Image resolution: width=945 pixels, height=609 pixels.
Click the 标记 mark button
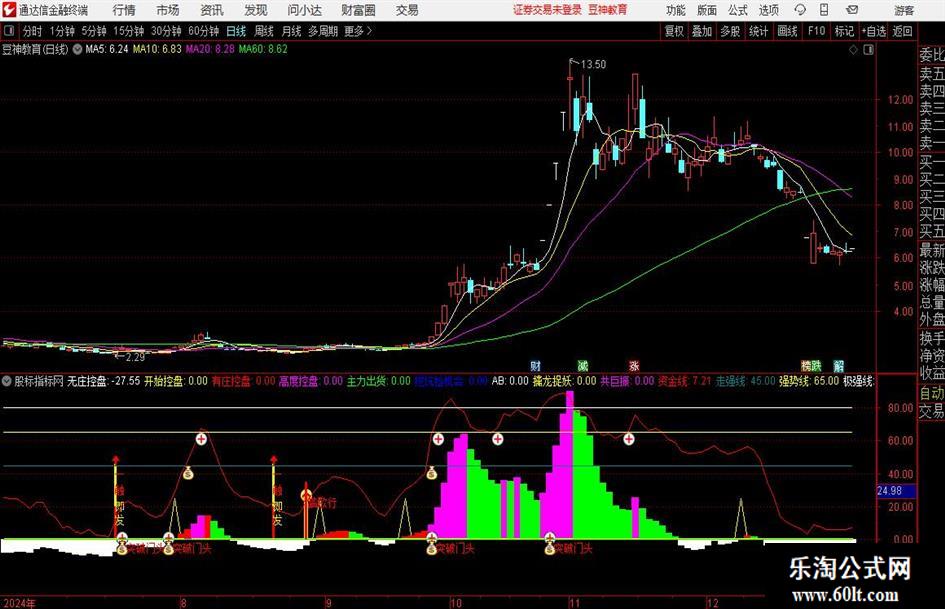(x=844, y=31)
